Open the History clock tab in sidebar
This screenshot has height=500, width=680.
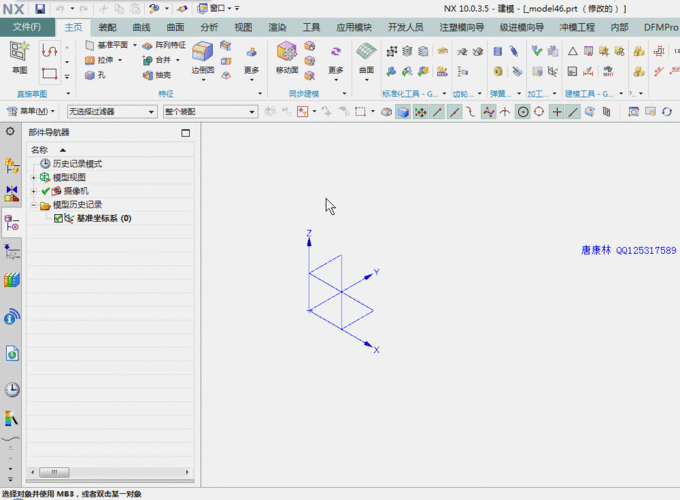[x=11, y=390]
